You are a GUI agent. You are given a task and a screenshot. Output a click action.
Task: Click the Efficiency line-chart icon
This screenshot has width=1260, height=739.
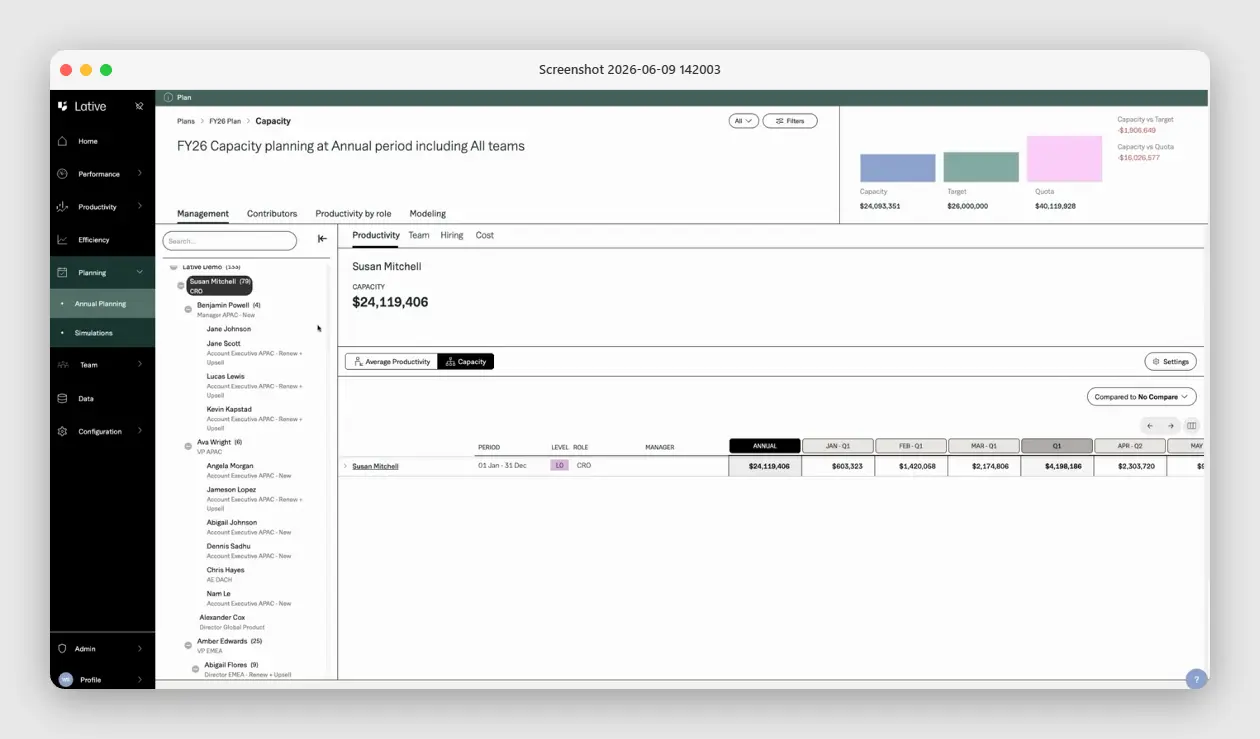coord(62,240)
